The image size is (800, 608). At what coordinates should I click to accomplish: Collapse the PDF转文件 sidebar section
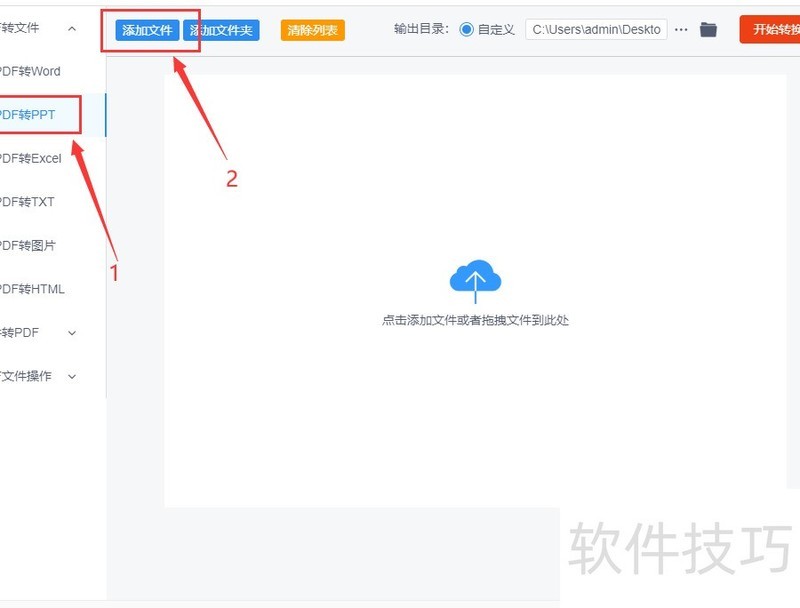point(70,28)
